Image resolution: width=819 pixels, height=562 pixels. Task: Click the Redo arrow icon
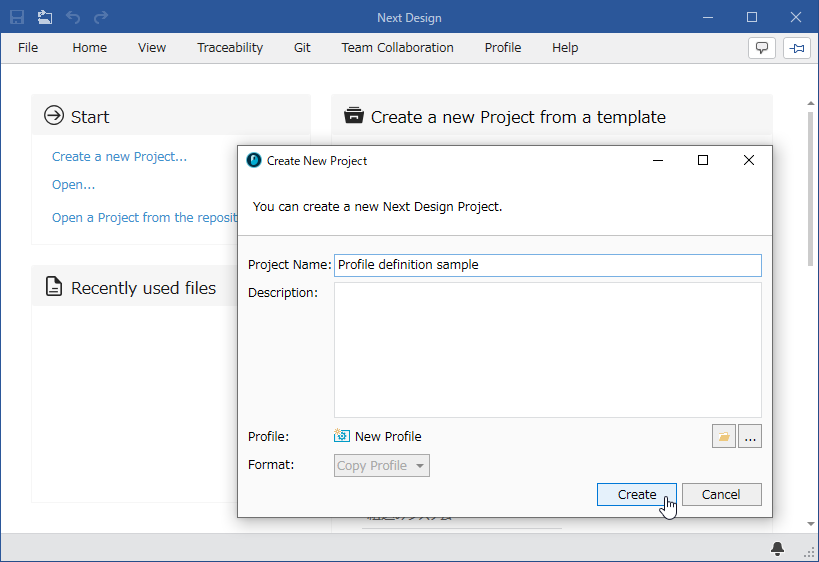tap(101, 17)
